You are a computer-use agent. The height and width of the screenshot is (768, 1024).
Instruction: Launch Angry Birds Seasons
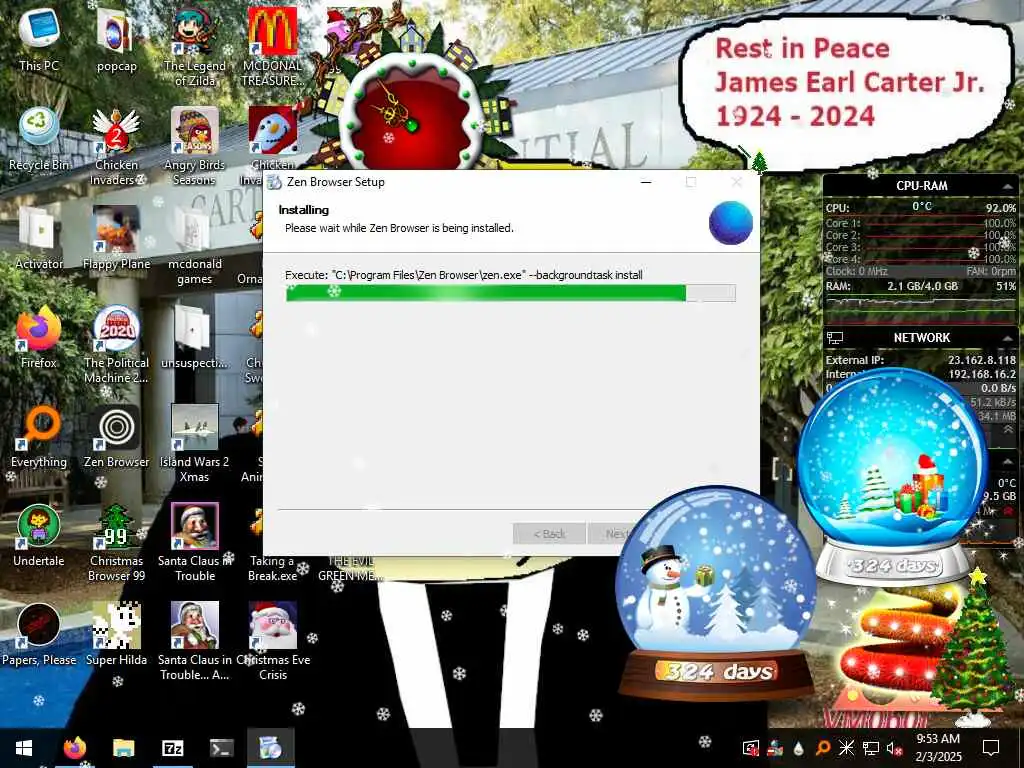tap(195, 145)
